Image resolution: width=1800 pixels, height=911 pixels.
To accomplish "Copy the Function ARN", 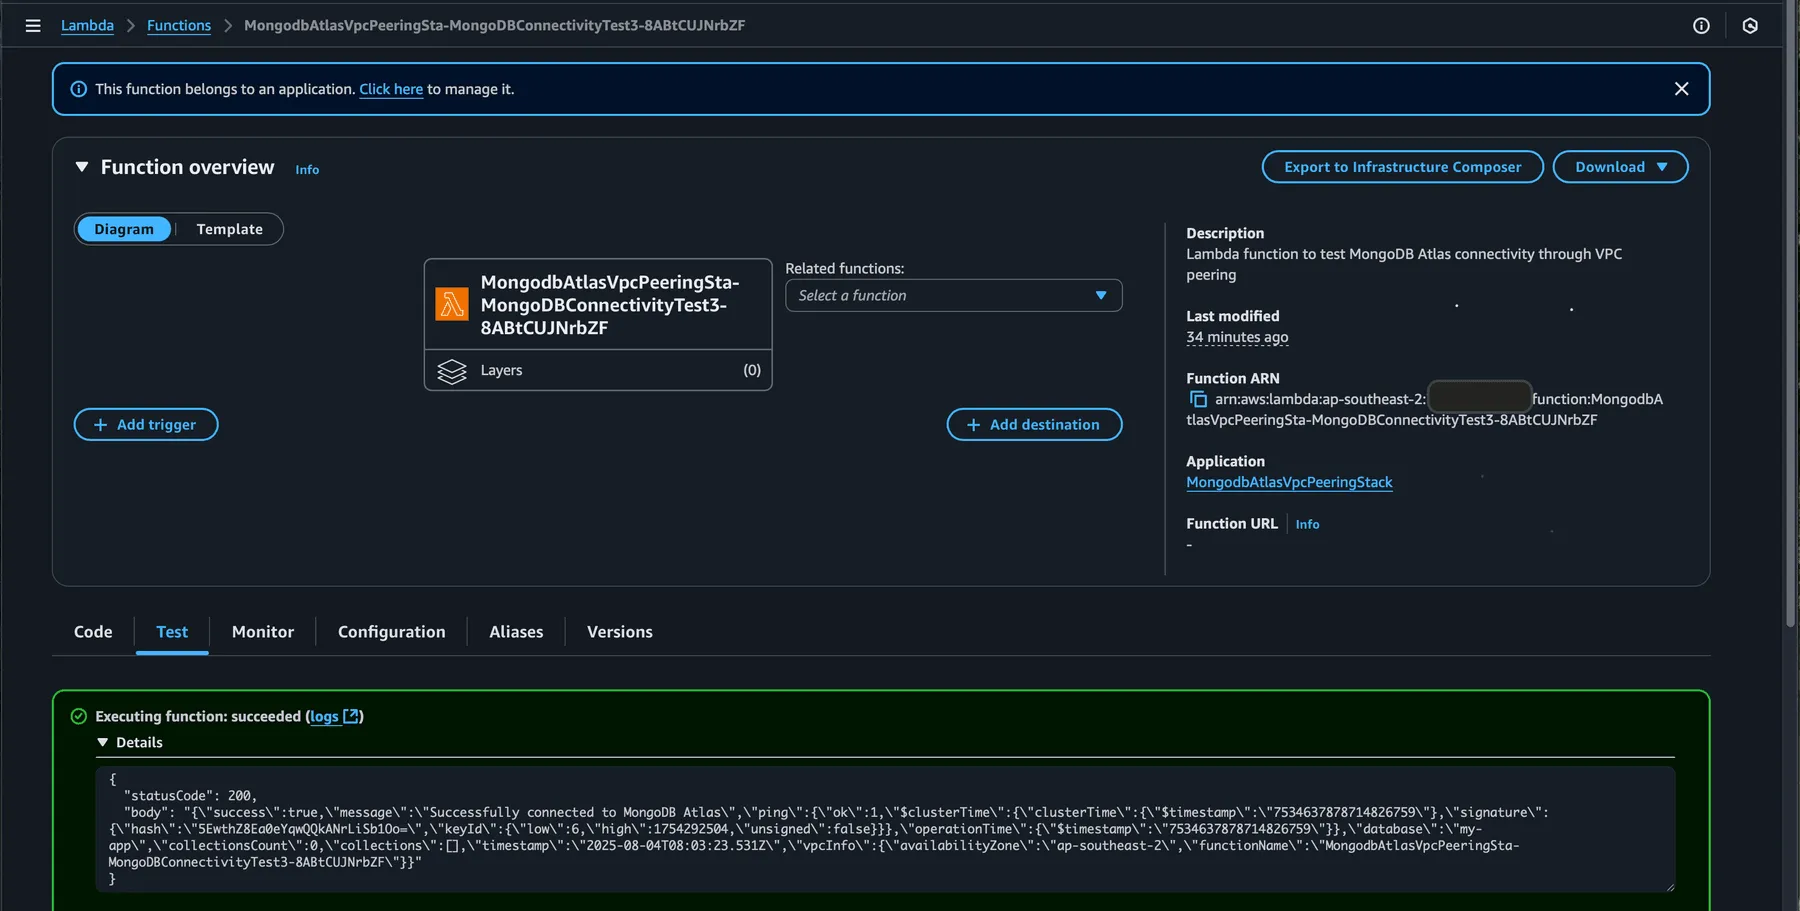I will click(1198, 399).
